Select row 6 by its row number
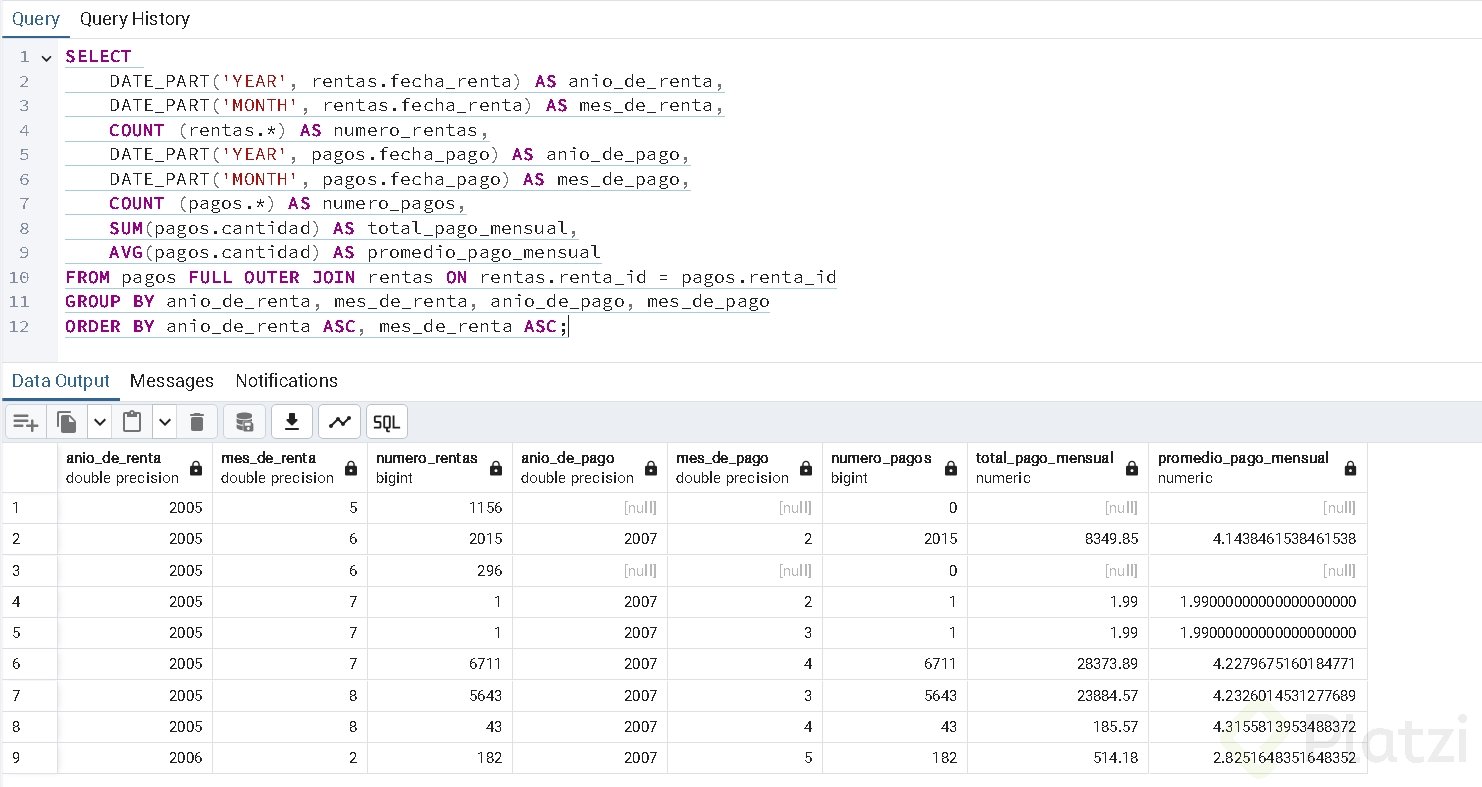 pyautogui.click(x=16, y=664)
